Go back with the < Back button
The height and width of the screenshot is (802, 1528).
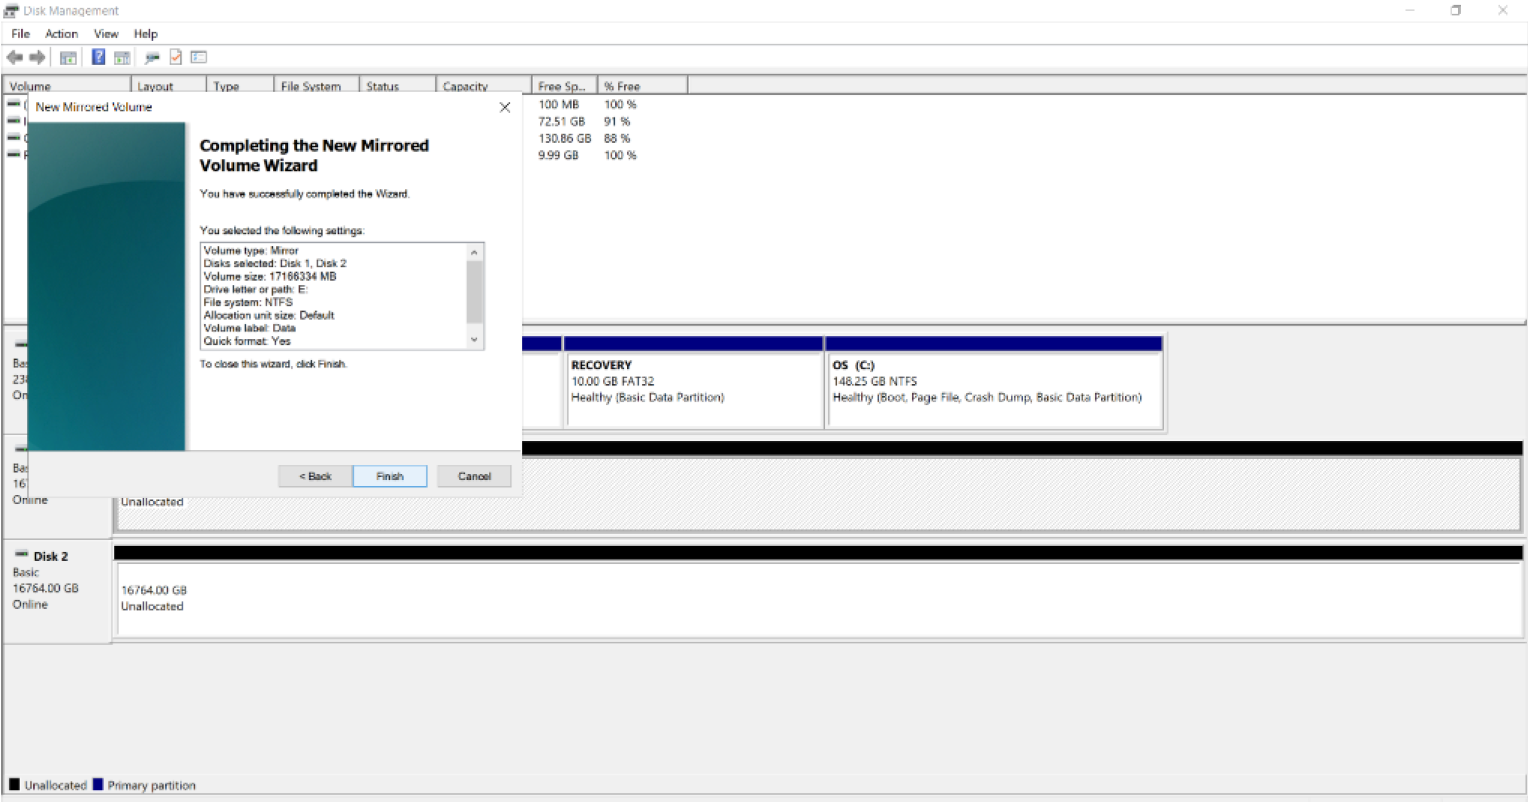pyautogui.click(x=315, y=476)
